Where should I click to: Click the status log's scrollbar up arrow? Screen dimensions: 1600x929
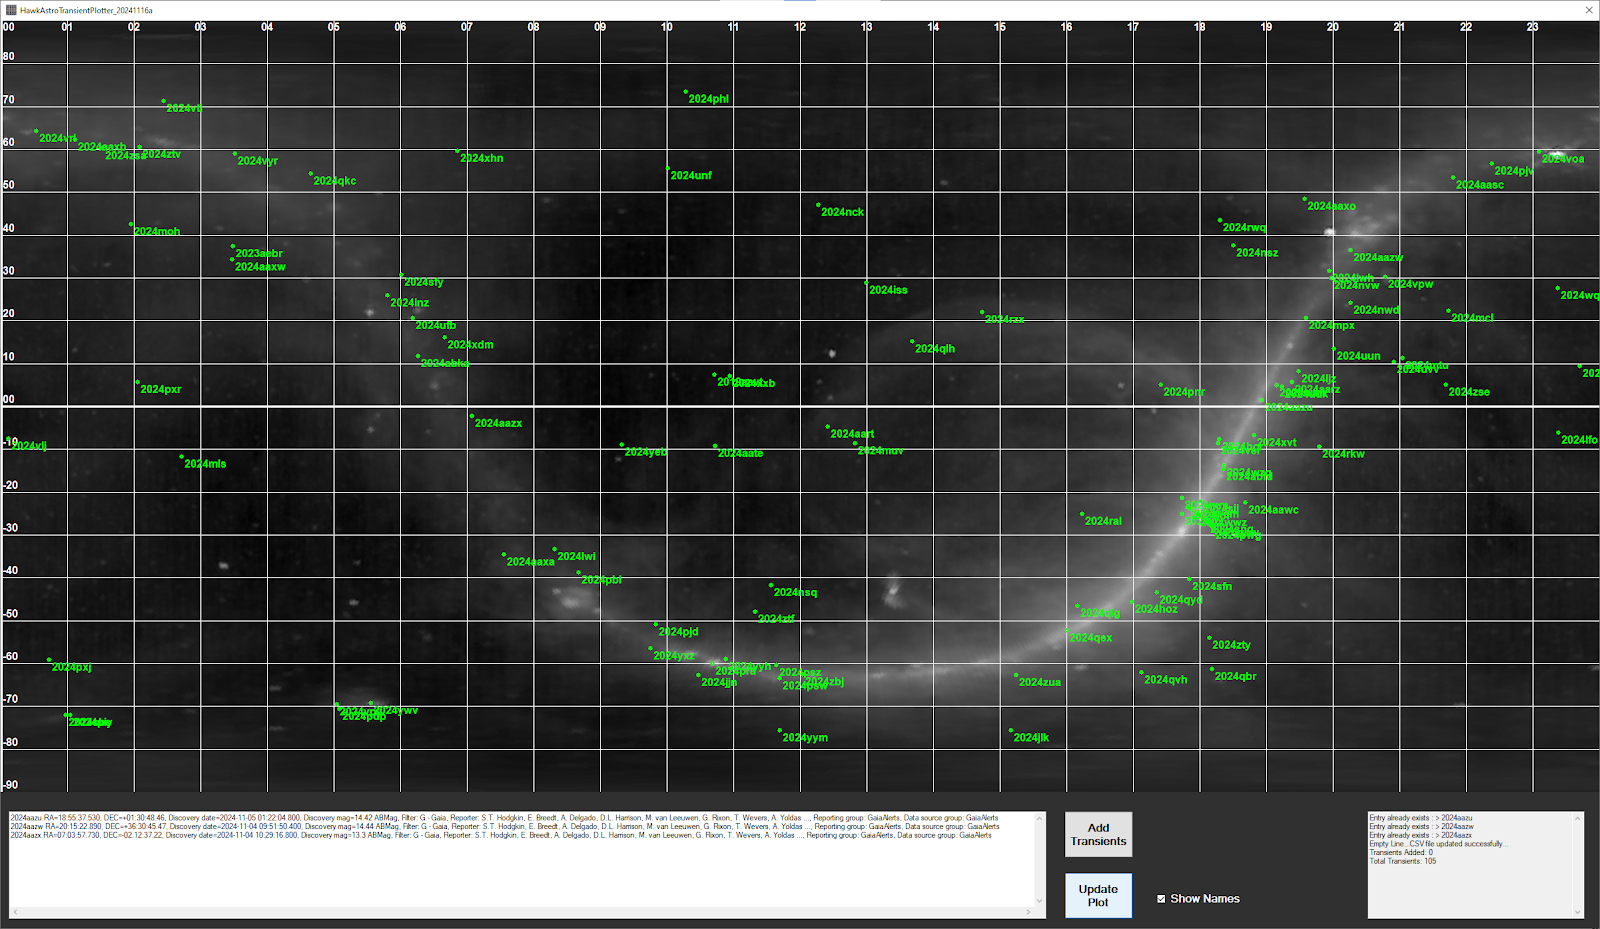[x=1579, y=818]
